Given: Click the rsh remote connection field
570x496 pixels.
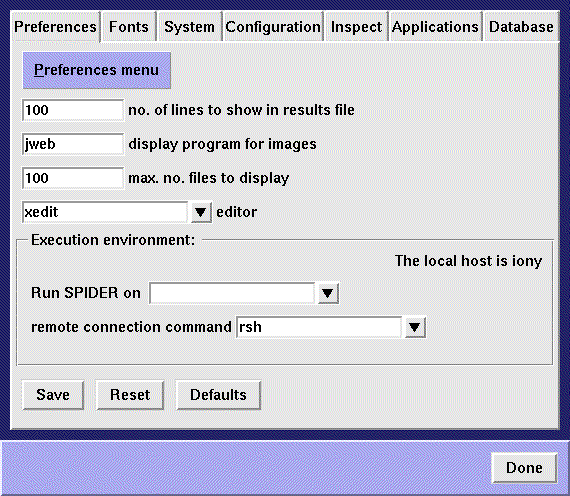Looking at the screenshot, I should (319, 327).
